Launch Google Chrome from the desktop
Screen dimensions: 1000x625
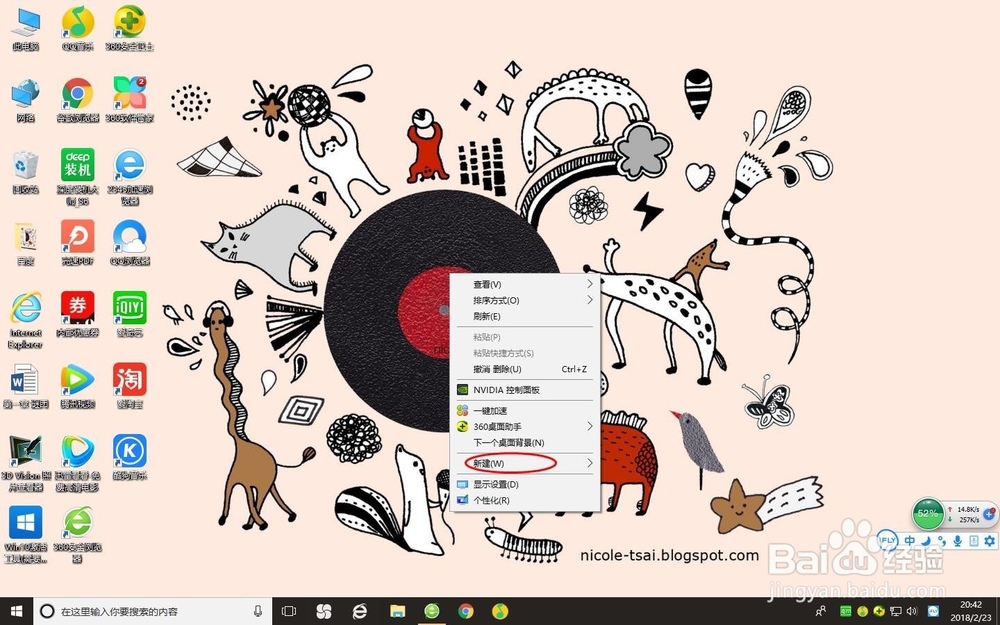(x=77, y=92)
